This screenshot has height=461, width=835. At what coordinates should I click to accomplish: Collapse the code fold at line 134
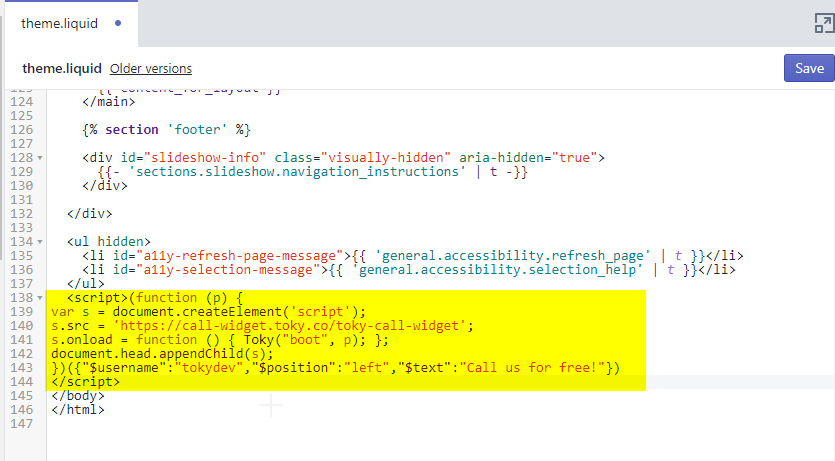[x=40, y=242]
